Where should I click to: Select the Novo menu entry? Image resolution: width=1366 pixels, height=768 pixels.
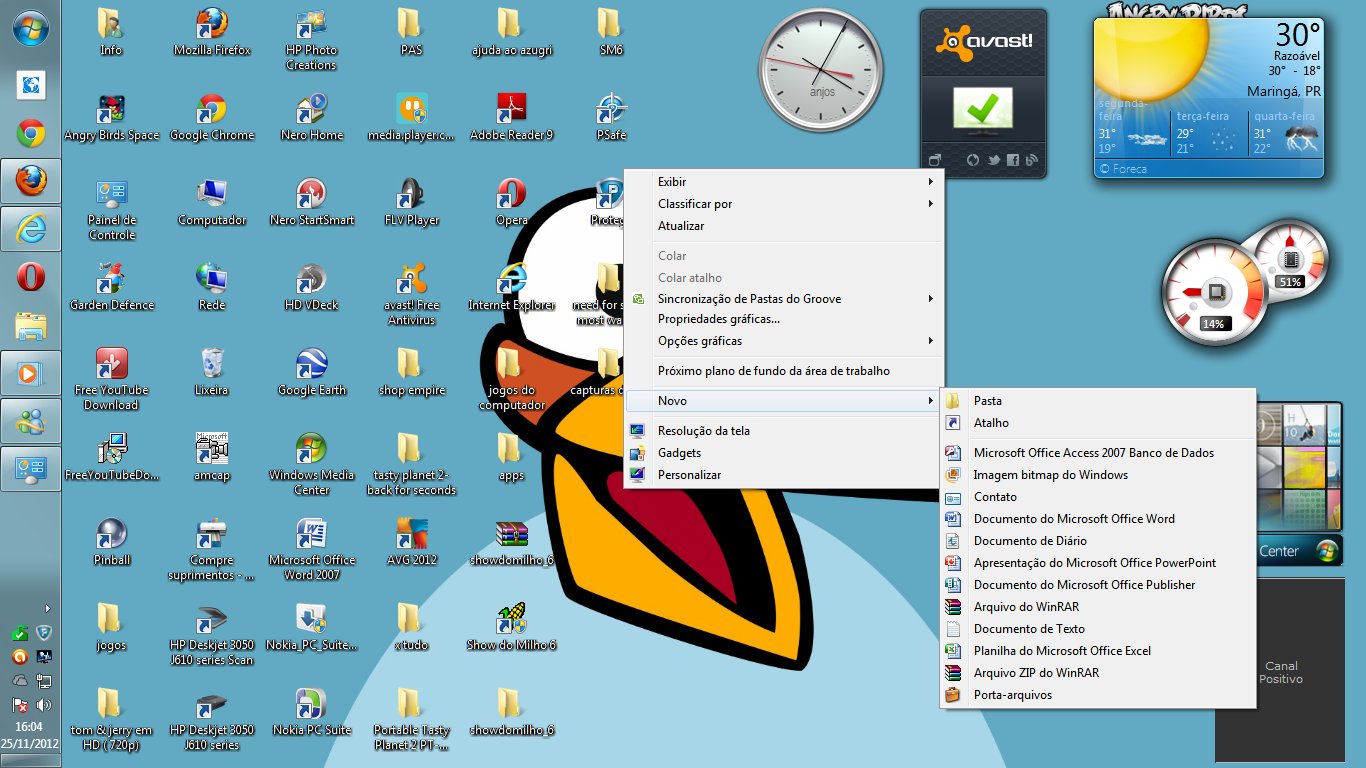point(783,401)
